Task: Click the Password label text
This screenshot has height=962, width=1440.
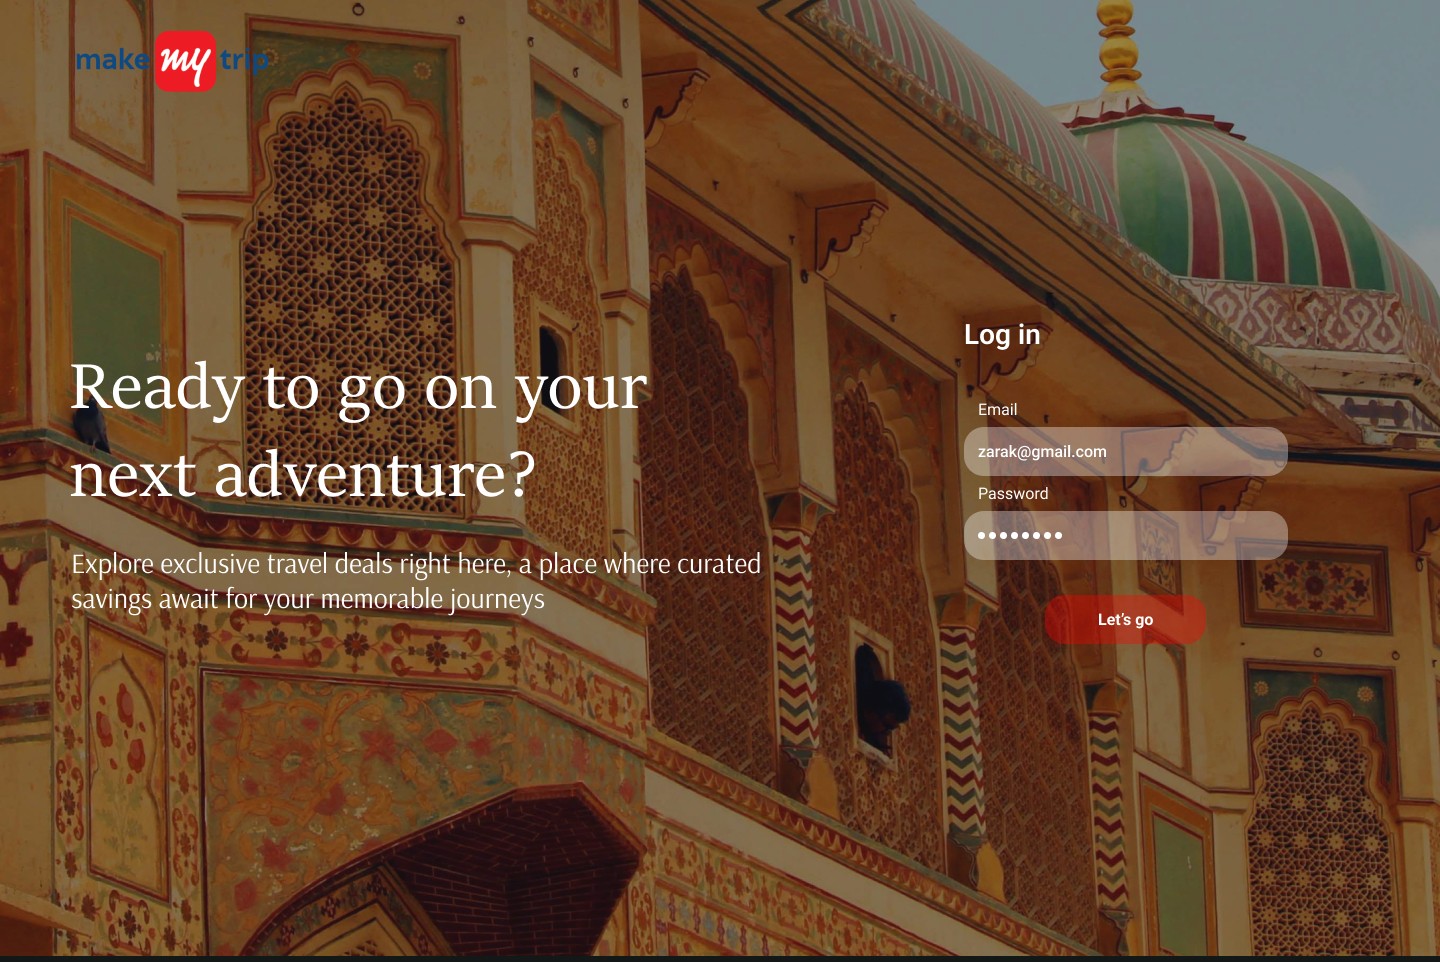Action: [x=1013, y=493]
